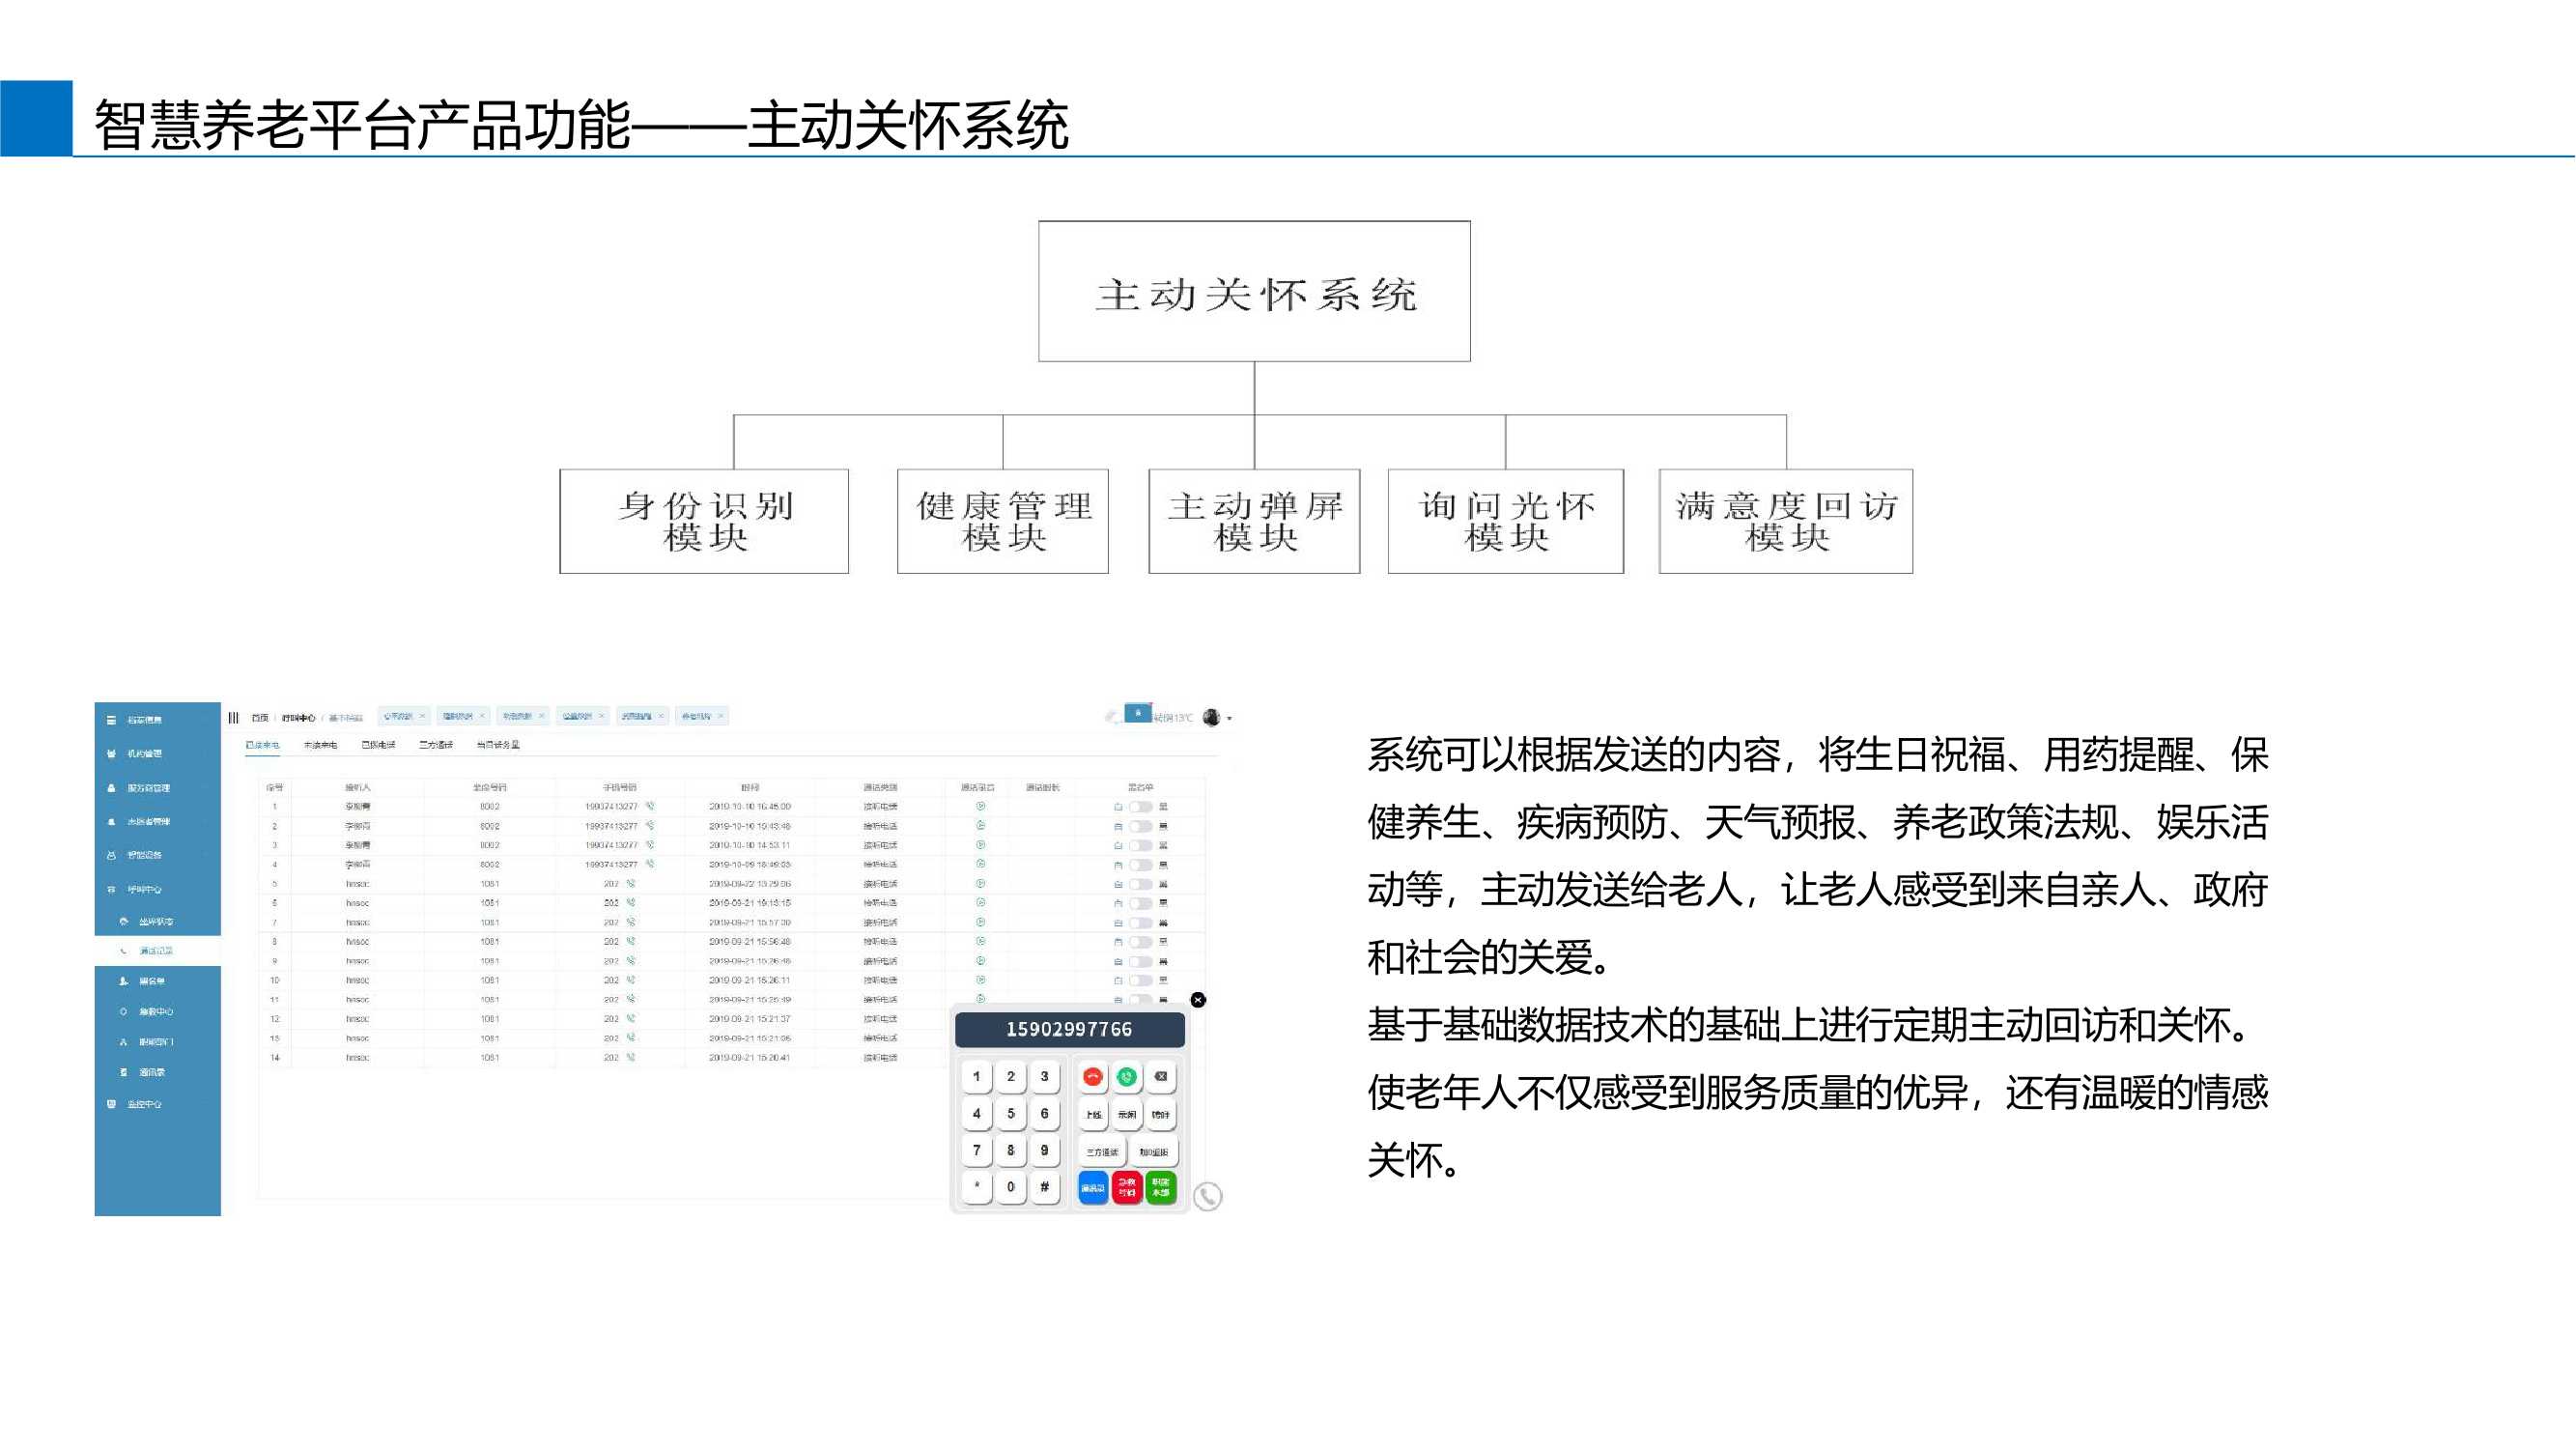Switch to the 三方通话 tab

click(436, 745)
